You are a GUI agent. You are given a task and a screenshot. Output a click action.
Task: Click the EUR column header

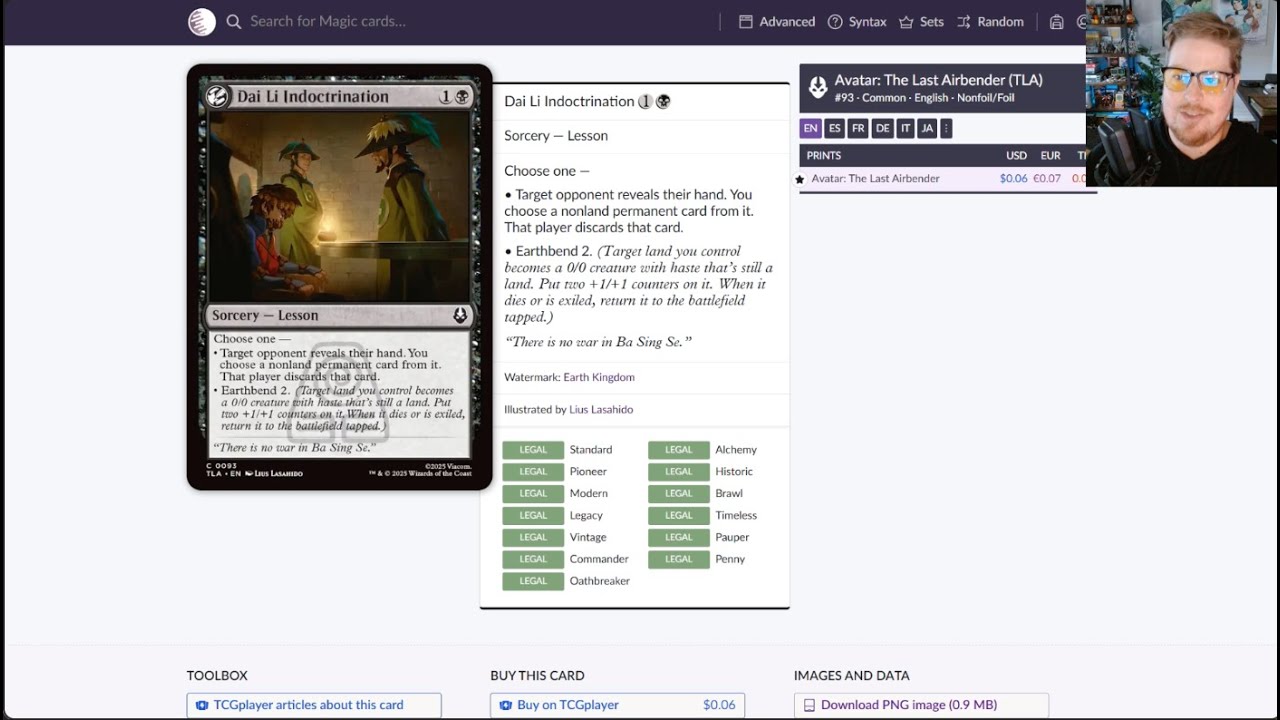(x=1050, y=155)
